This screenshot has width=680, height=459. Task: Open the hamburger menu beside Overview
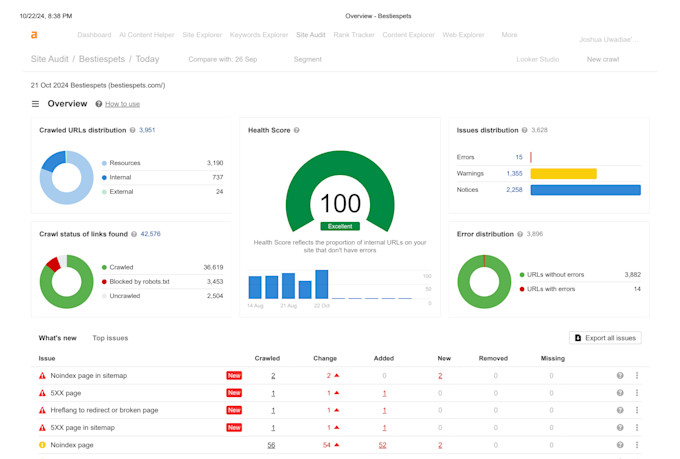36,104
